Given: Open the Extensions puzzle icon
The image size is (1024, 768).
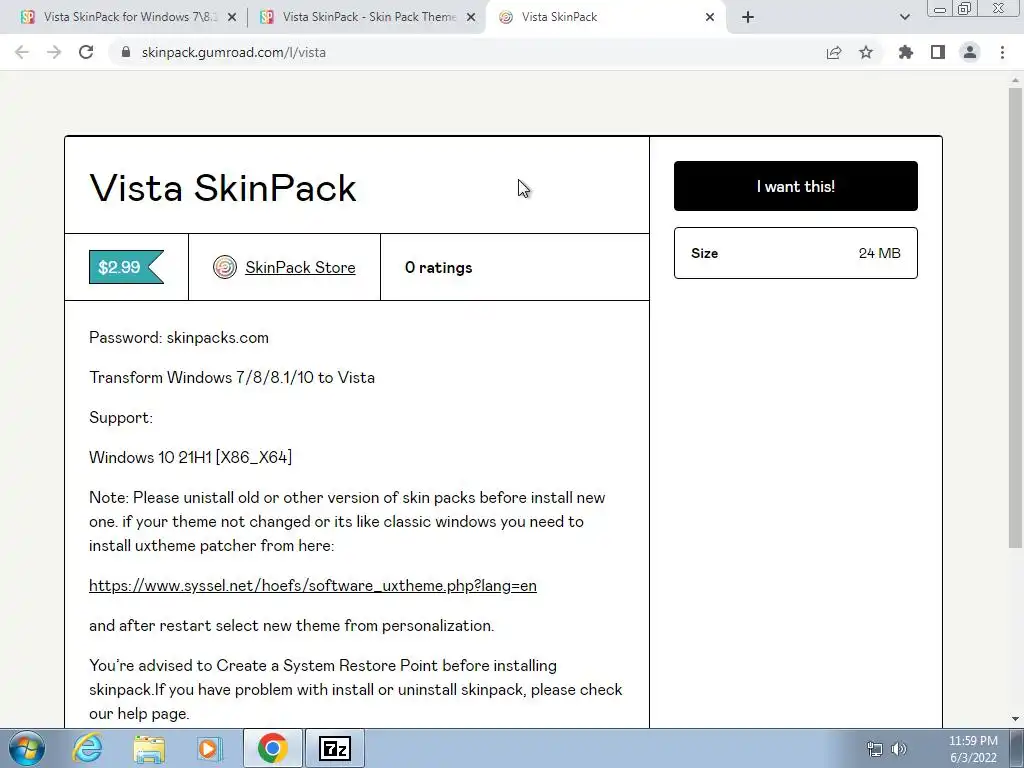Looking at the screenshot, I should (905, 52).
